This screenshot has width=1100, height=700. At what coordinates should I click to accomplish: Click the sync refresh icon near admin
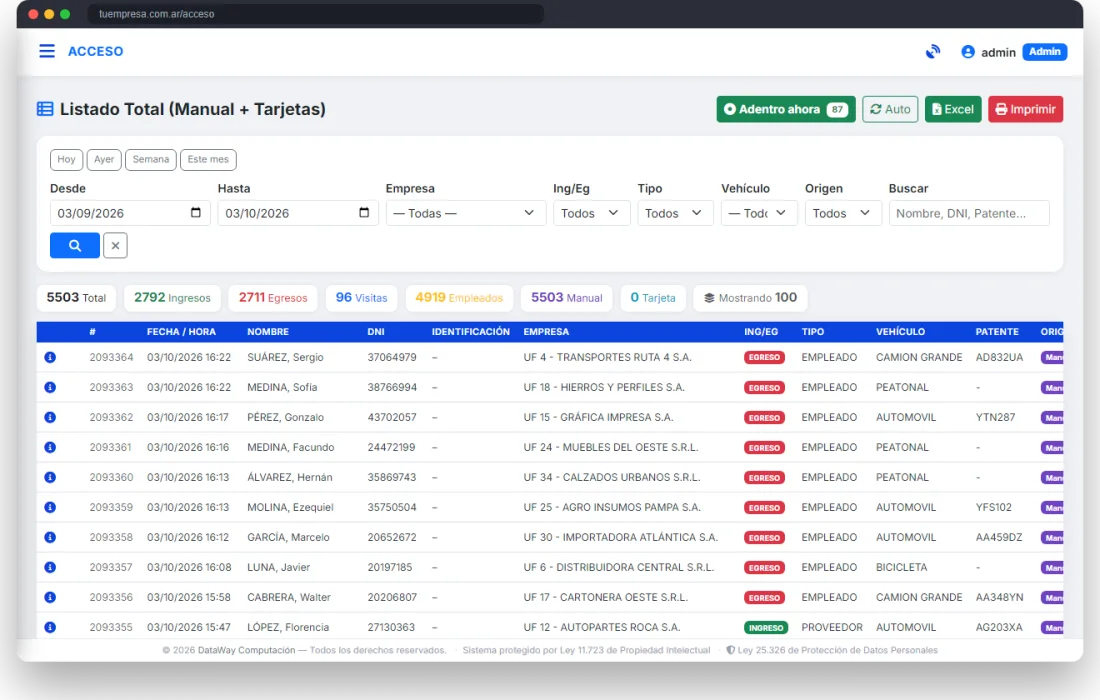tap(932, 52)
